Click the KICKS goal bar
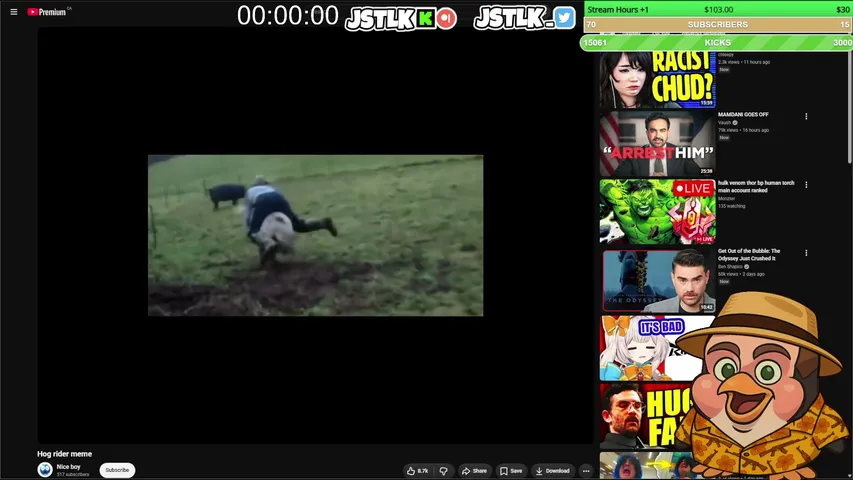Image resolution: width=853 pixels, height=480 pixels. click(x=717, y=42)
